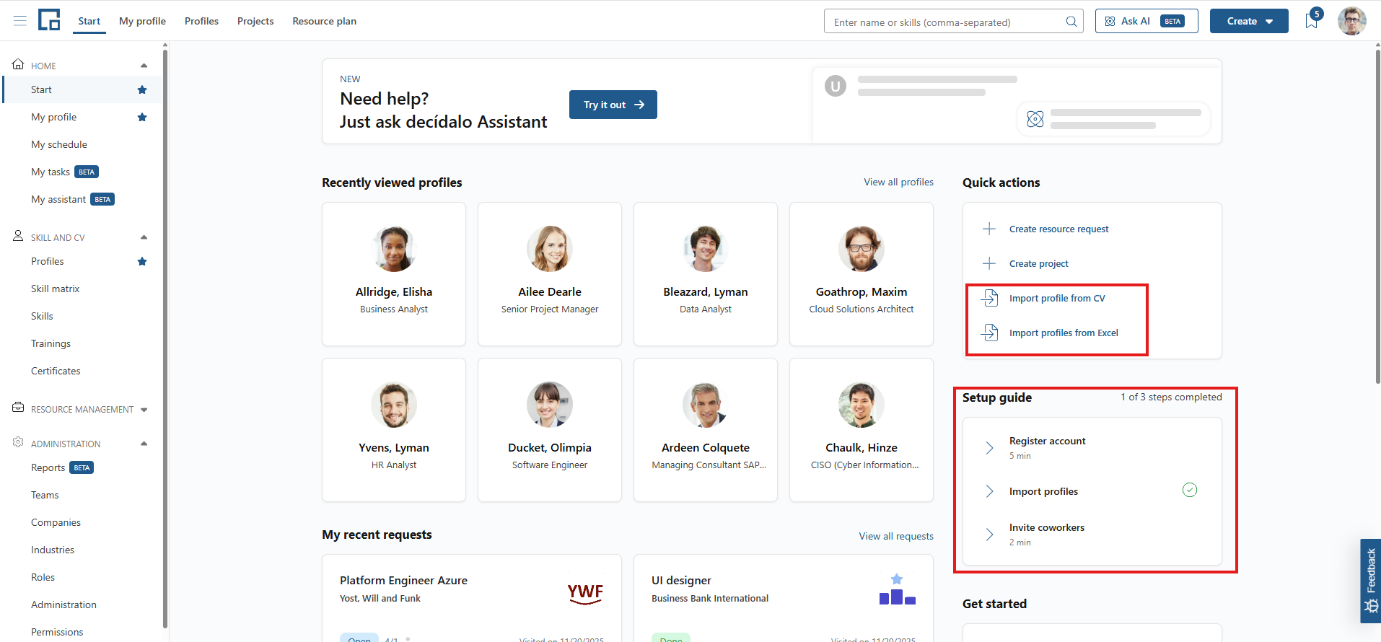
Task: Click the import icon beside Import profiles from Excel
Action: click(x=989, y=333)
